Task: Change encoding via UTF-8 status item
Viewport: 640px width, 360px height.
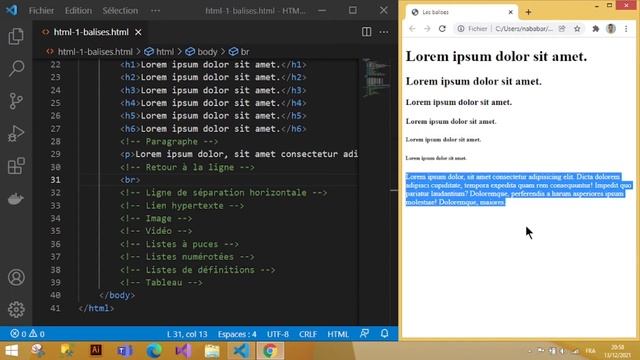Action: tap(278, 334)
